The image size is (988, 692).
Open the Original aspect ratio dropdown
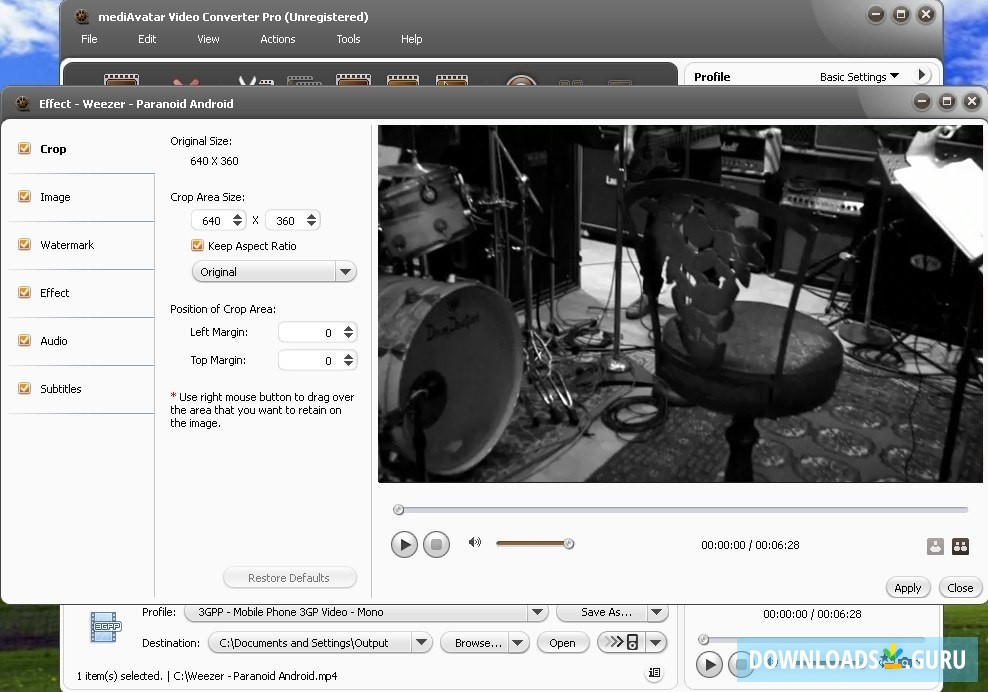[345, 272]
